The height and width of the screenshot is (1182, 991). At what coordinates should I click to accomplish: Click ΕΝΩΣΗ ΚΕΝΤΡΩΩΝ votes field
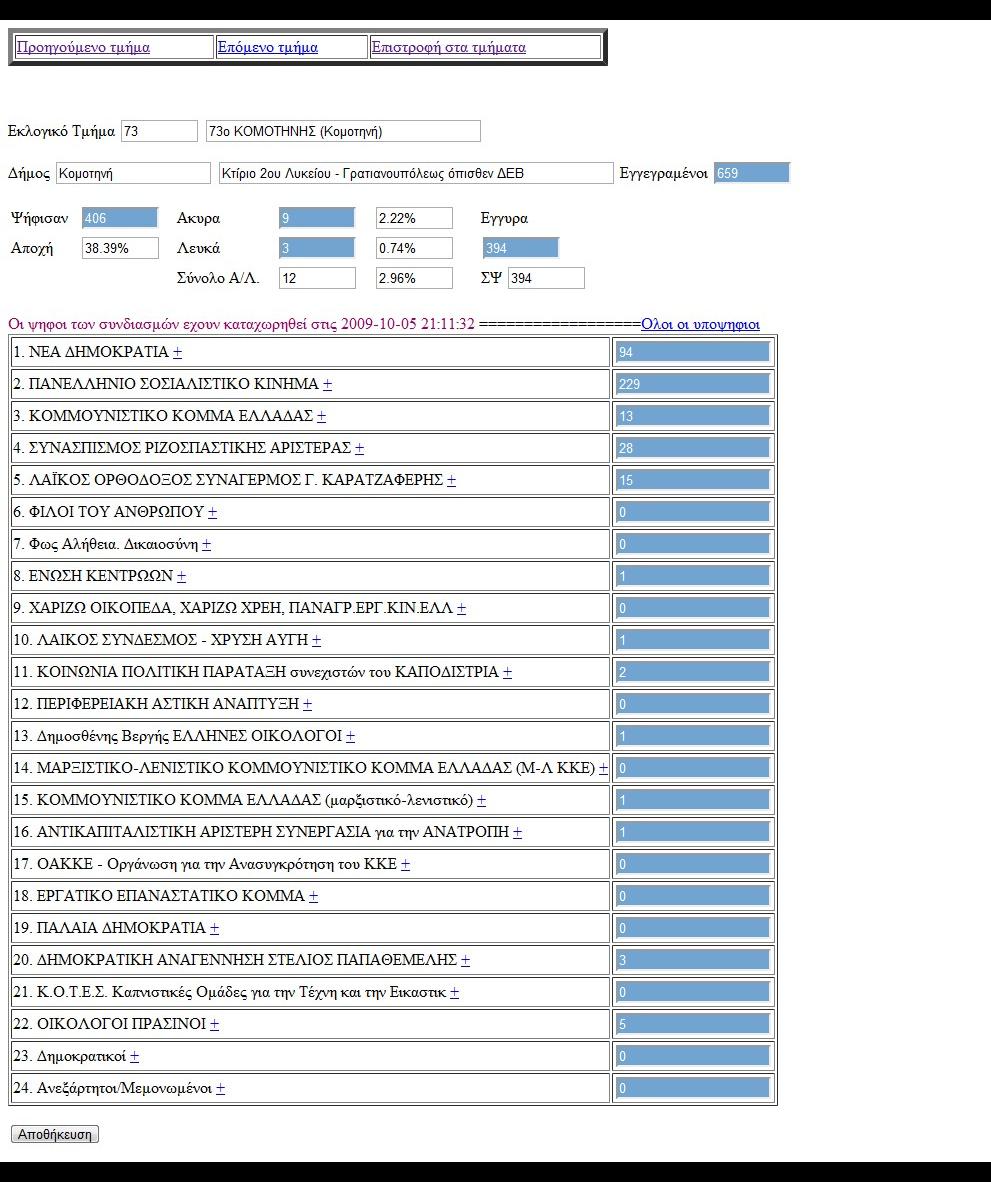[693, 577]
